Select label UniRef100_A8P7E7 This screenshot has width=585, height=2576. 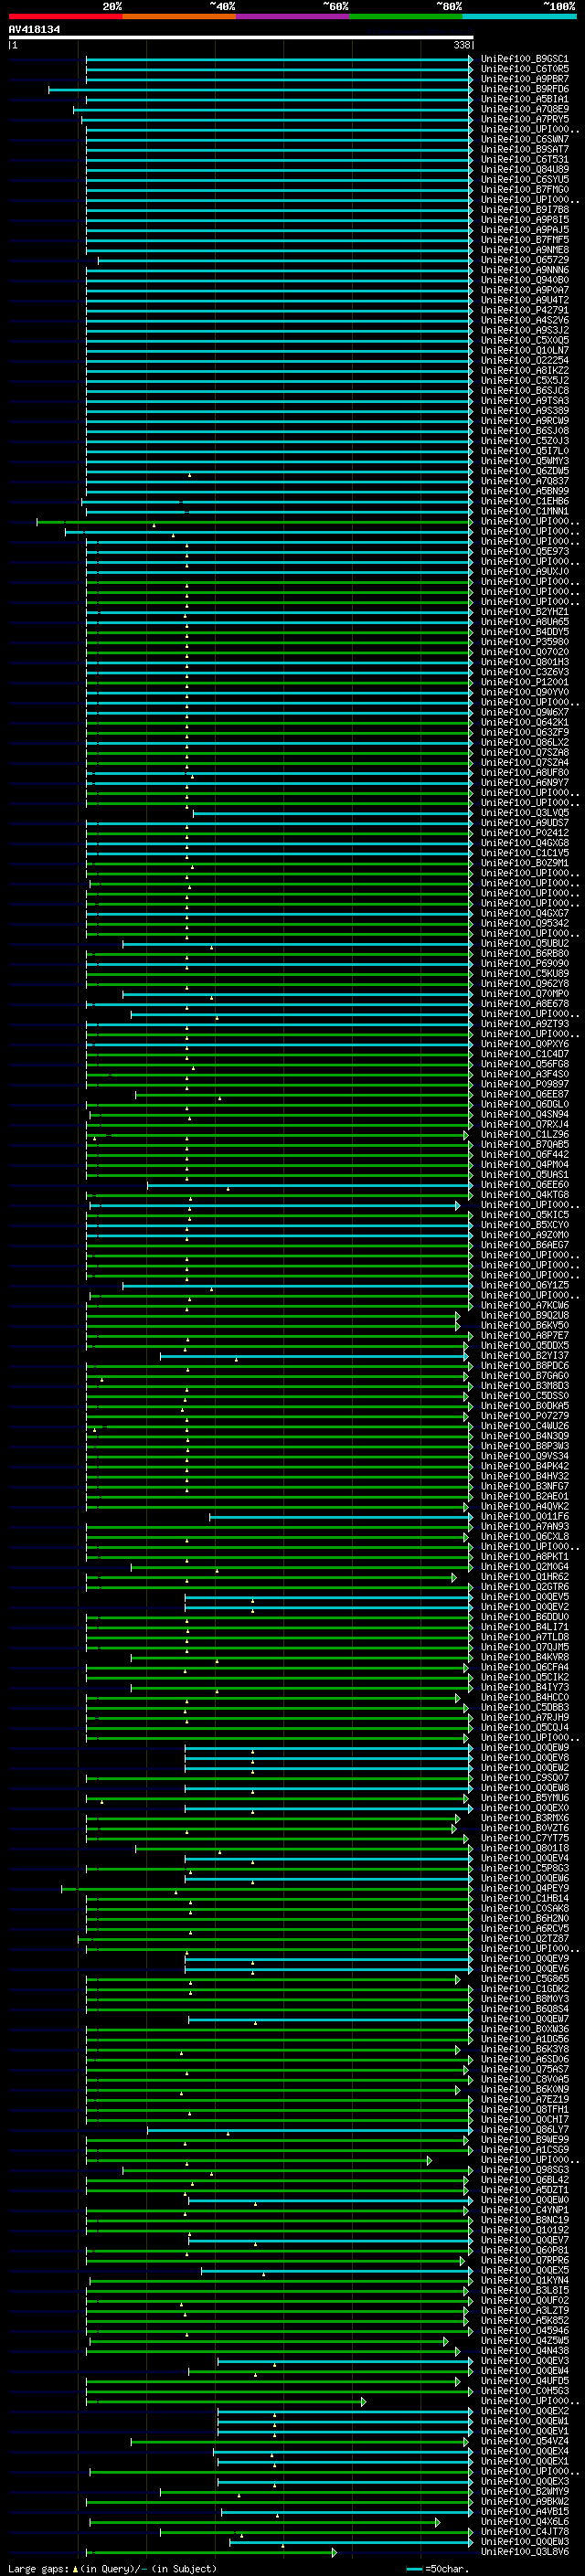[x=524, y=1335]
